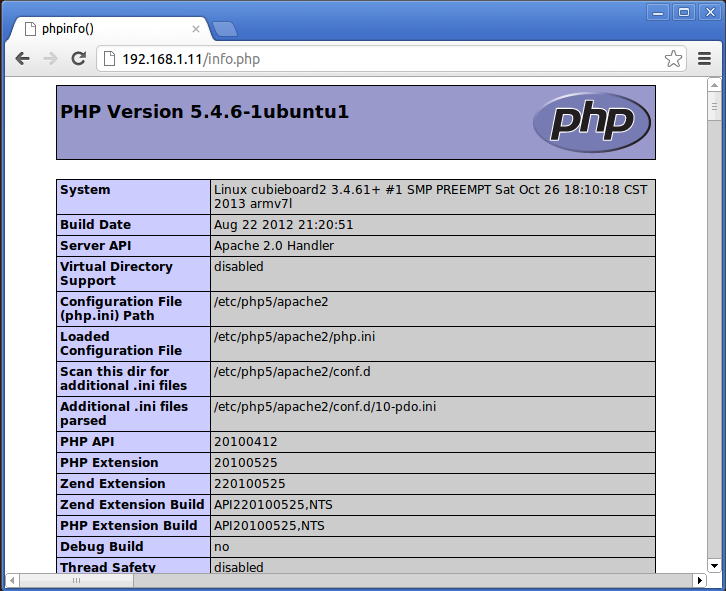Click the horizontal scrollbar left arrow

pyautogui.click(x=12, y=580)
